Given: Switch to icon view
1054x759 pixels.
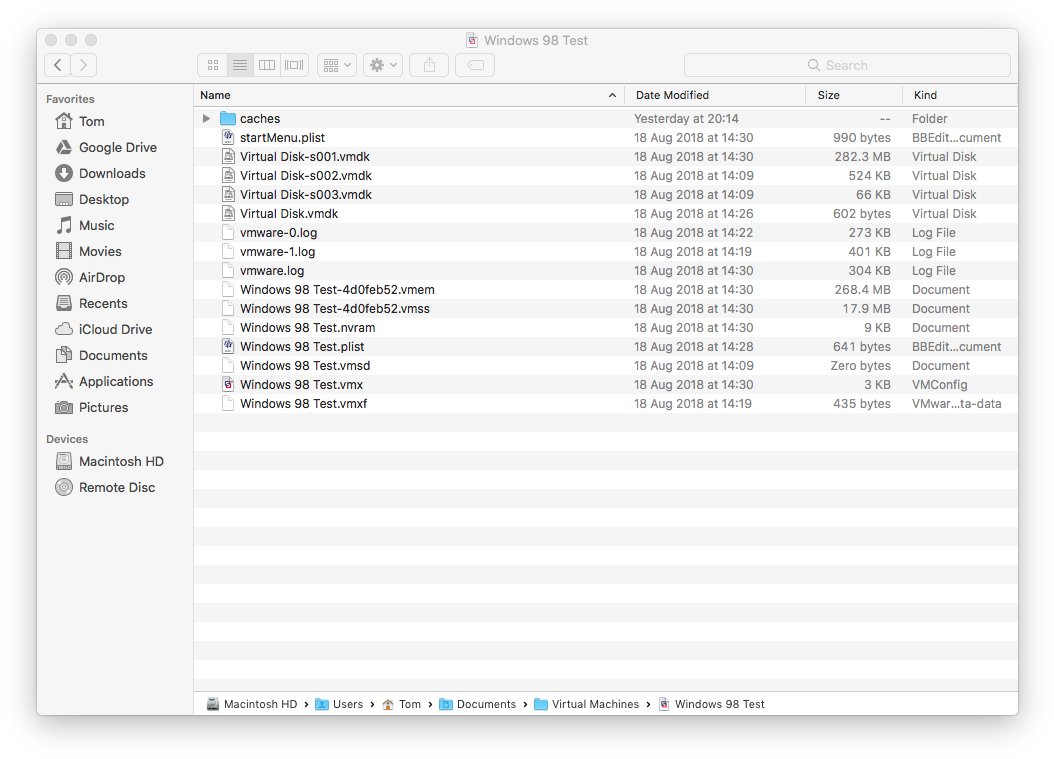Looking at the screenshot, I should [212, 64].
